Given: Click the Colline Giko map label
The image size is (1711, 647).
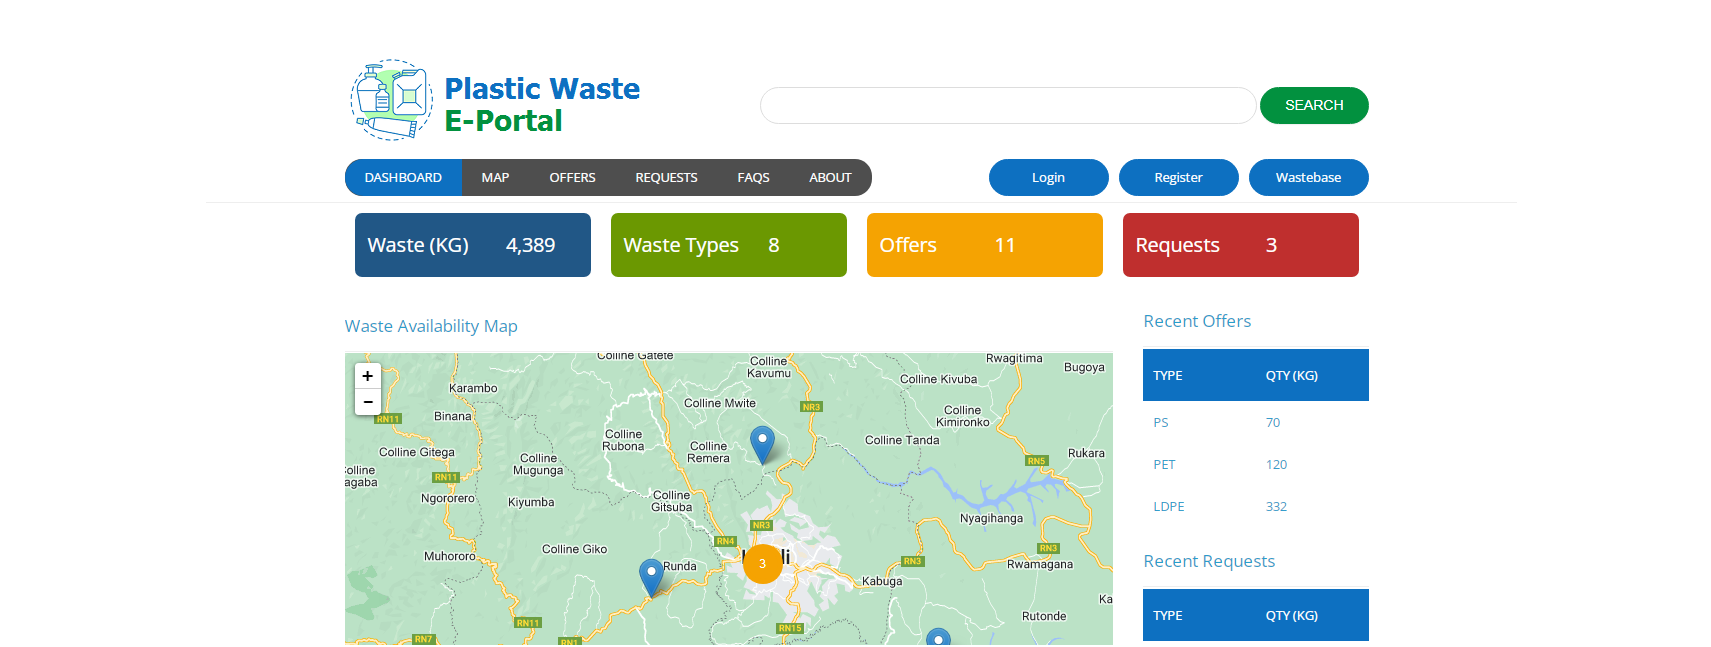Looking at the screenshot, I should [x=574, y=549].
